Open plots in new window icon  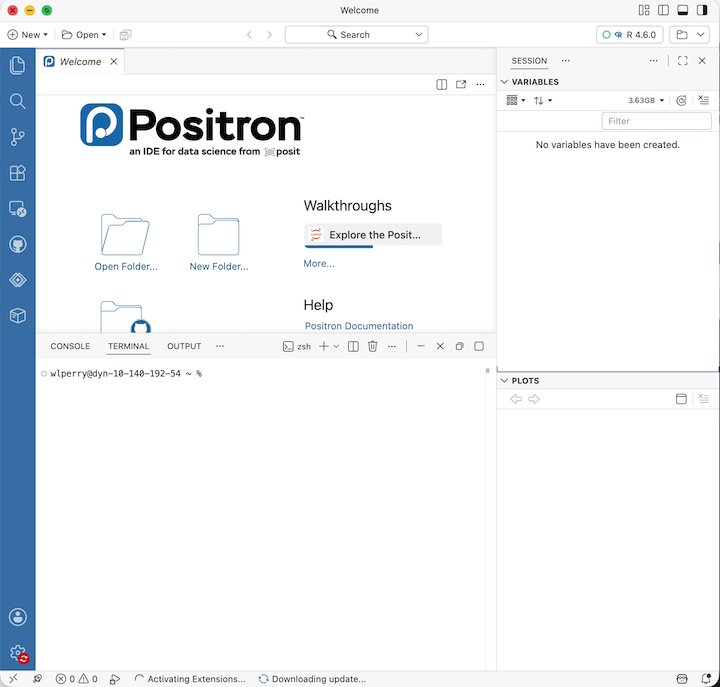coord(681,399)
